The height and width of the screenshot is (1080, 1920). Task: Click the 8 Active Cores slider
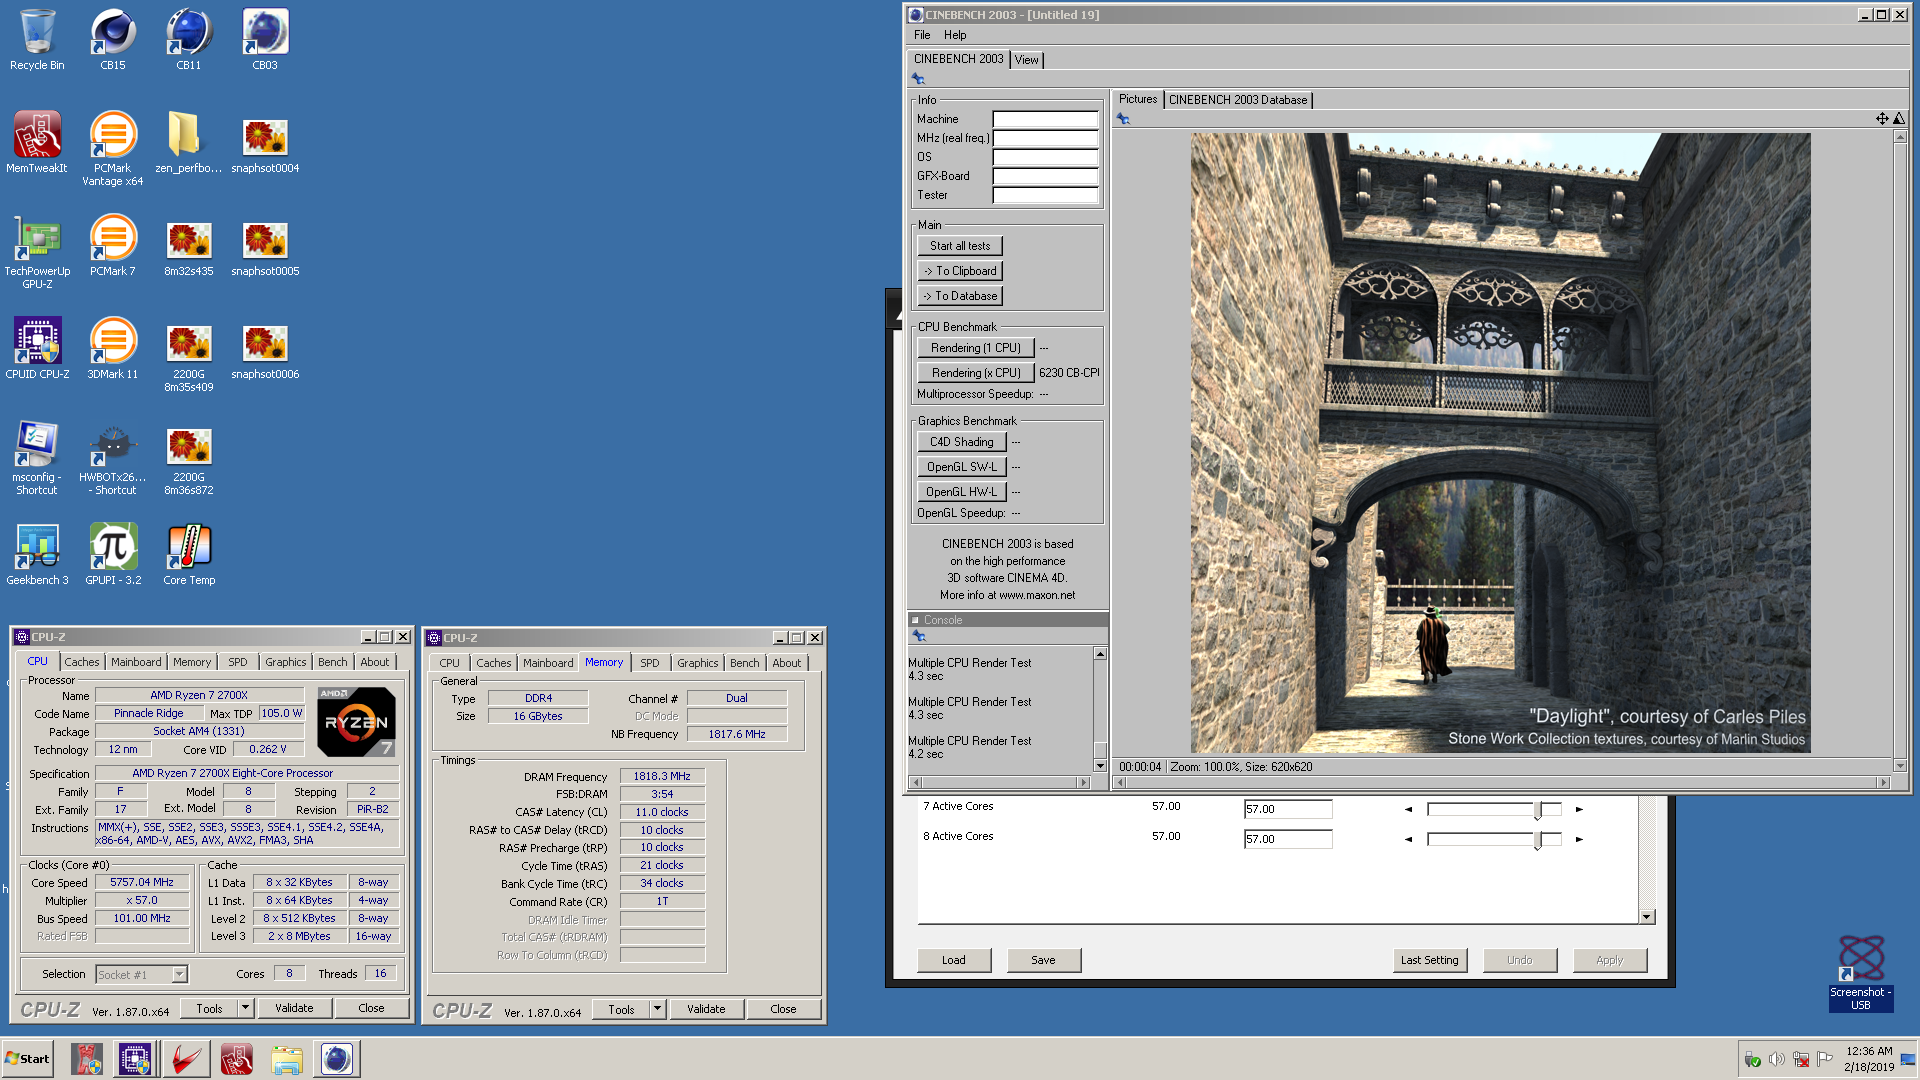1494,839
